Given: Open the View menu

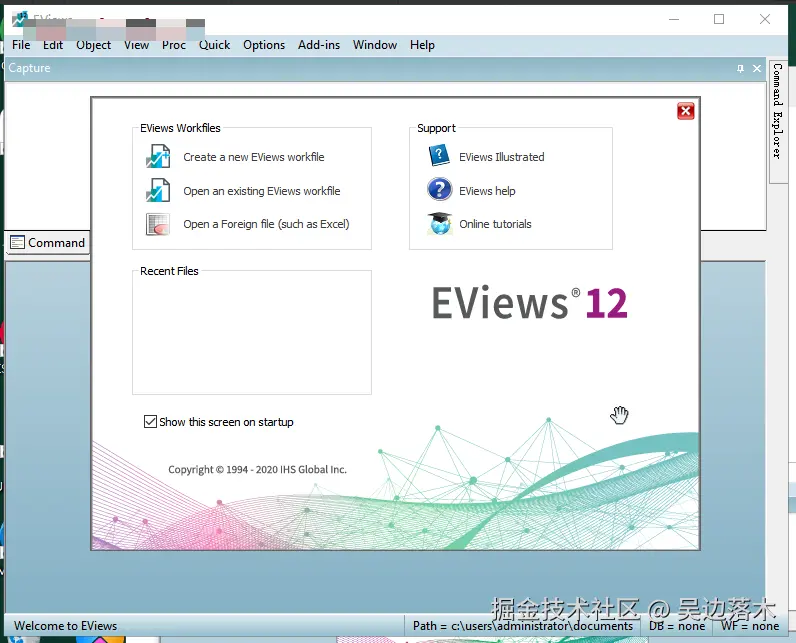Looking at the screenshot, I should pyautogui.click(x=137, y=45).
